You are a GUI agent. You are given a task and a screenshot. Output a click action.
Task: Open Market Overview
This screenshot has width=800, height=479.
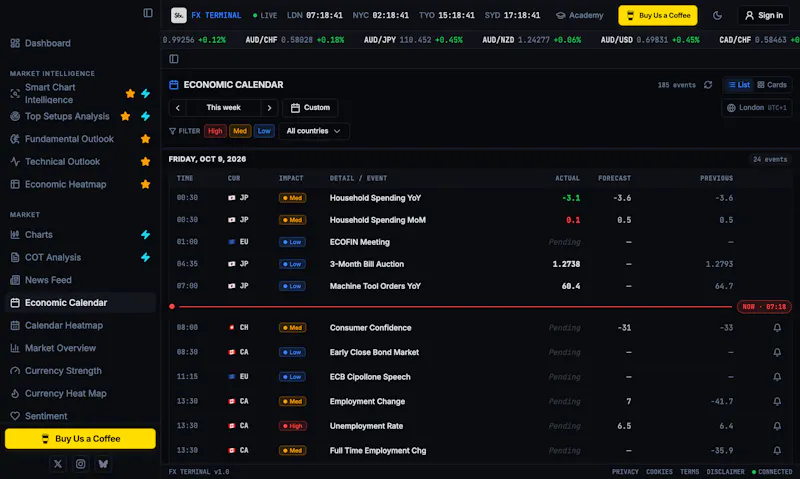[x=60, y=348]
